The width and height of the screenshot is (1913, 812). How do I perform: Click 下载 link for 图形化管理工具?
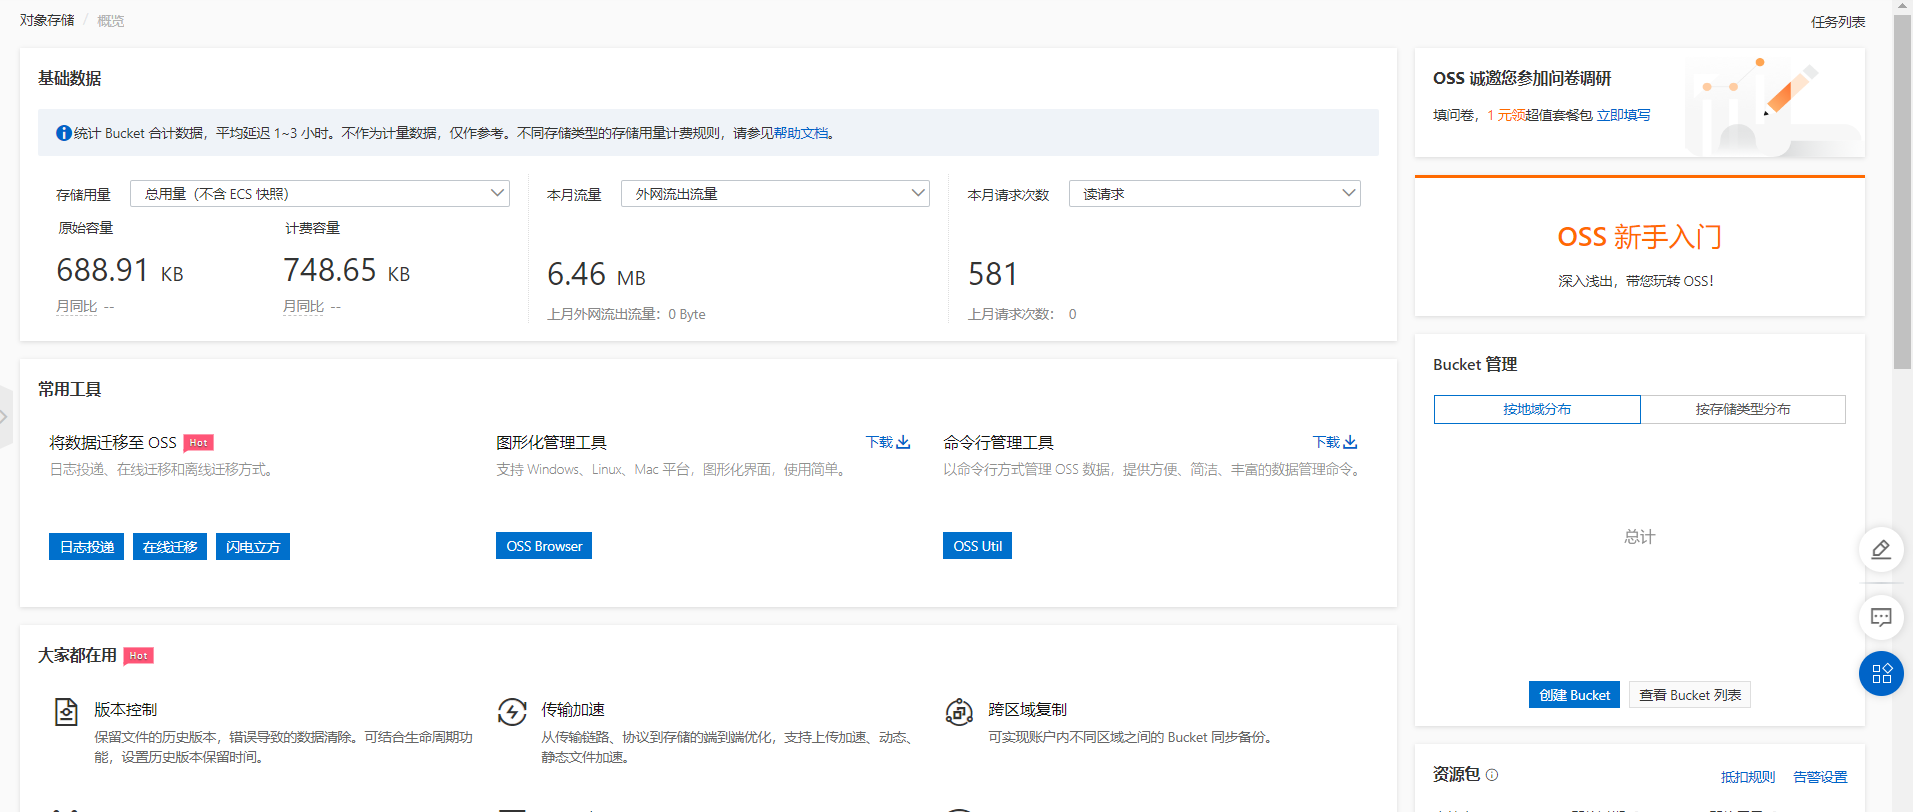click(879, 442)
